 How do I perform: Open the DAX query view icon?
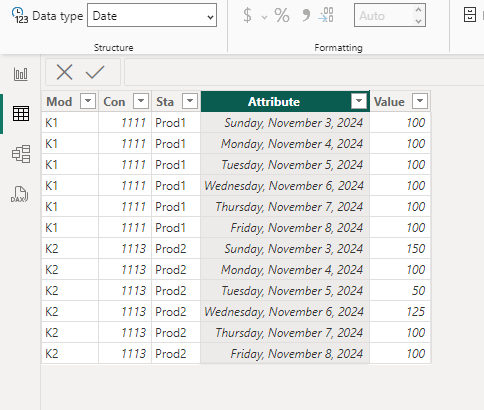point(20,194)
